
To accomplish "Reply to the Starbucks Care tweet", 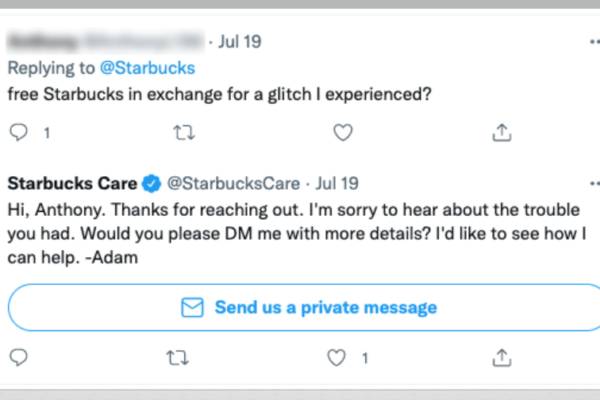I will tap(18, 358).
